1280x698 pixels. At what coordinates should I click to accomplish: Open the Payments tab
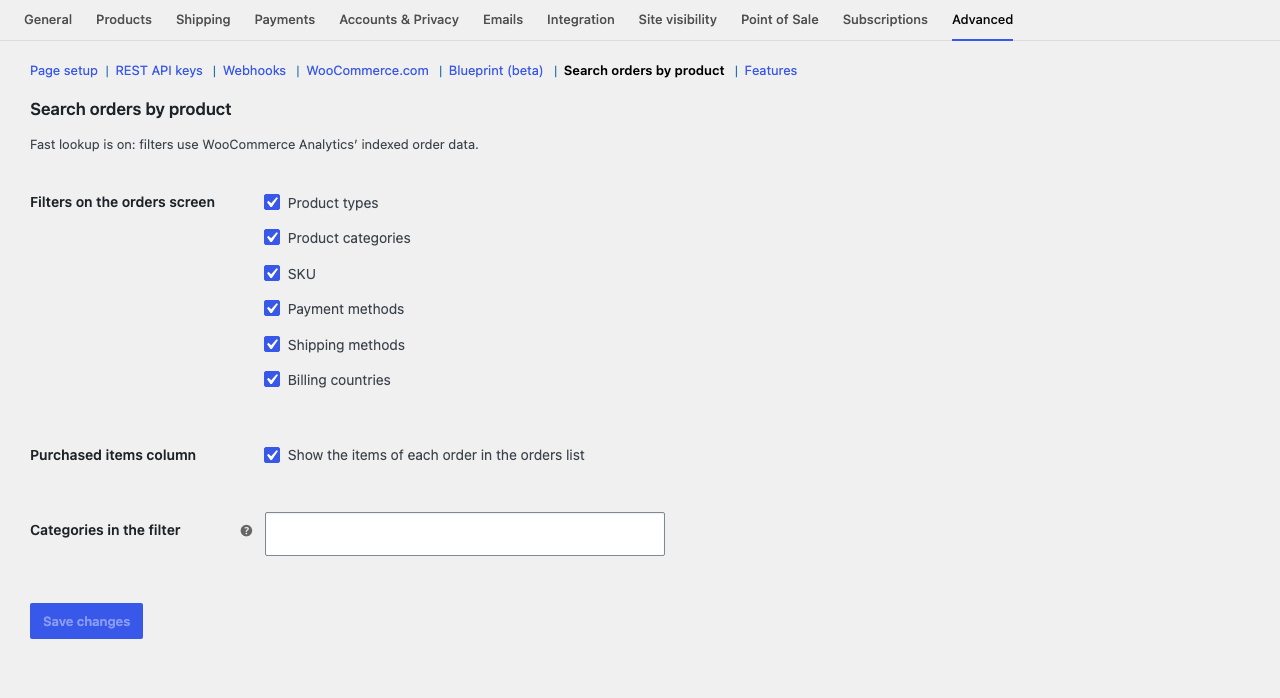point(285,20)
